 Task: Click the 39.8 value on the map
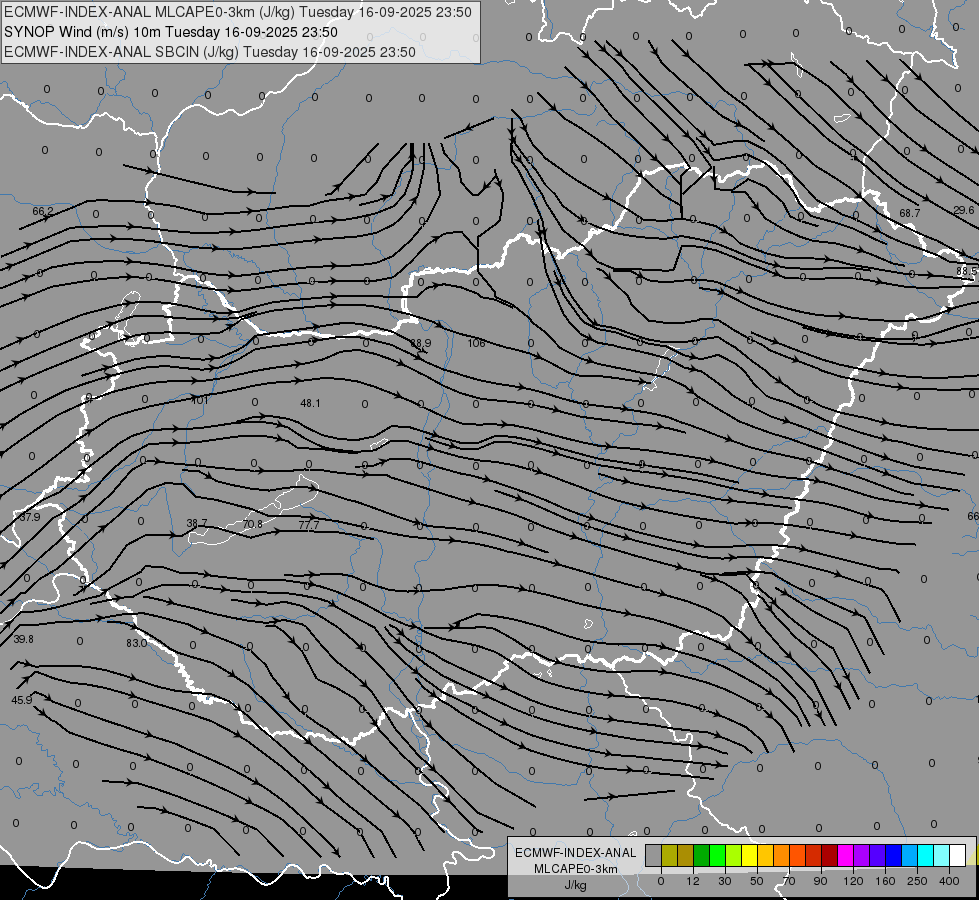click(x=24, y=640)
